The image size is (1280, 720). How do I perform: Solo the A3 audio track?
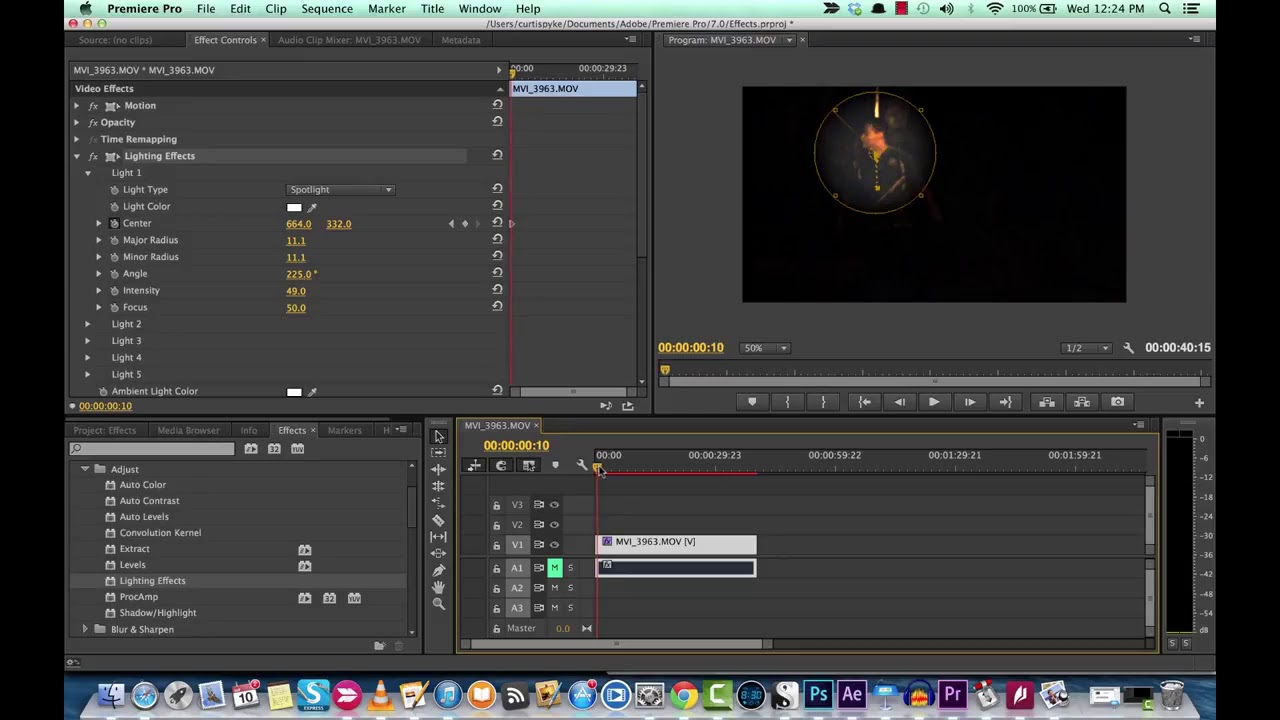pos(570,608)
